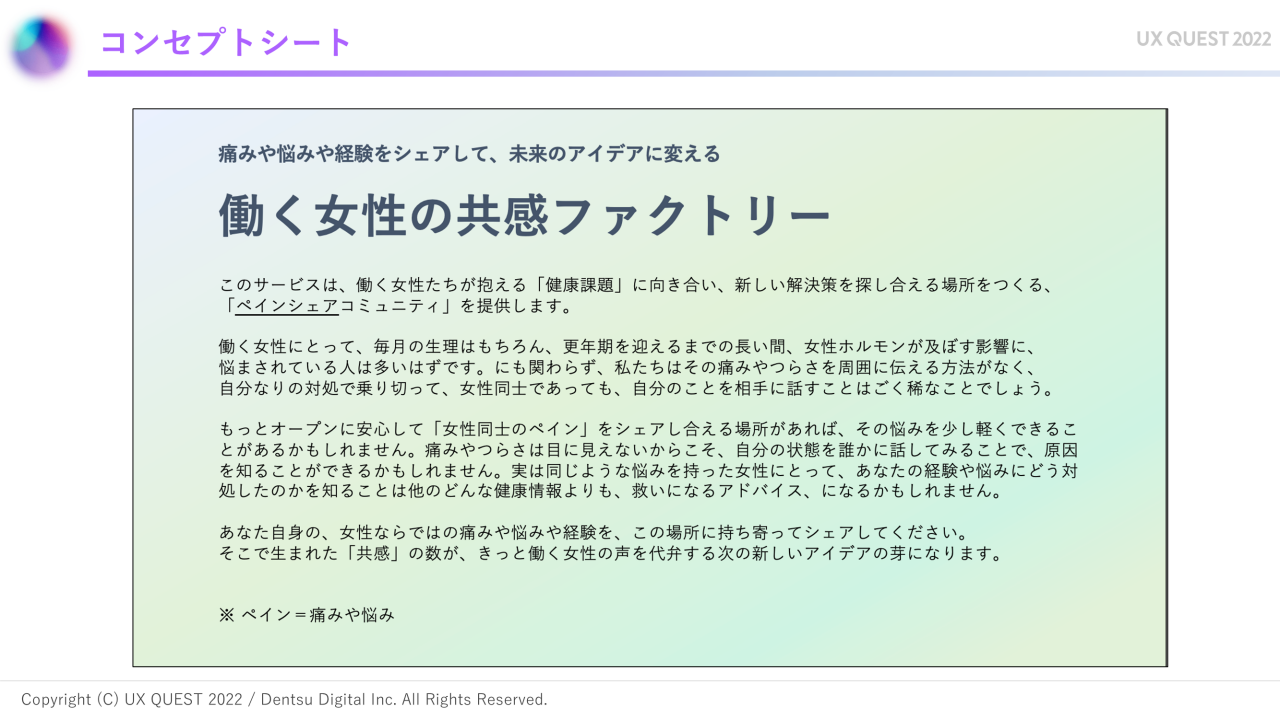Click the コンセプトシート slide title
The image size is (1280, 719).
click(226, 43)
